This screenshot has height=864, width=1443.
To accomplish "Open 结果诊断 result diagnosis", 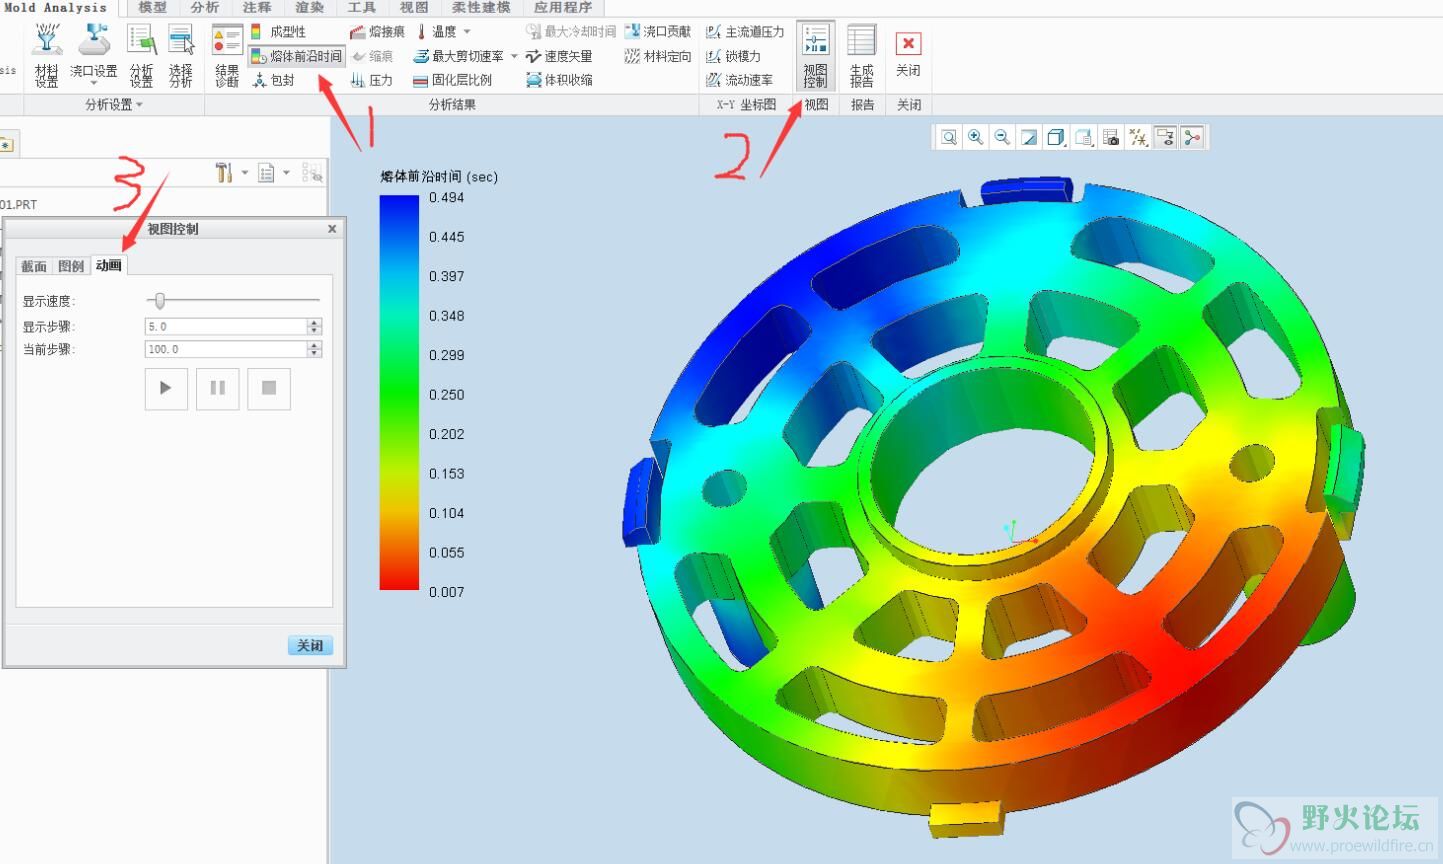I will pos(227,56).
